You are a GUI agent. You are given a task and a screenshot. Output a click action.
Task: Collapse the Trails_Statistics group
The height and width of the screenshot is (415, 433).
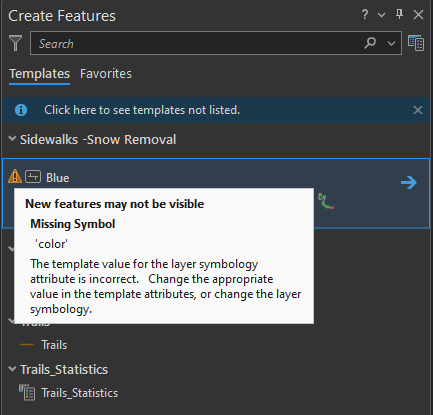tap(12, 369)
